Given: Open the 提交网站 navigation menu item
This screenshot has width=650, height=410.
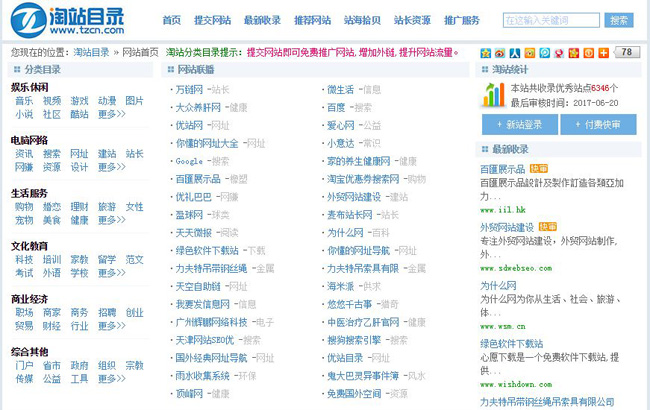Looking at the screenshot, I should 211,20.
